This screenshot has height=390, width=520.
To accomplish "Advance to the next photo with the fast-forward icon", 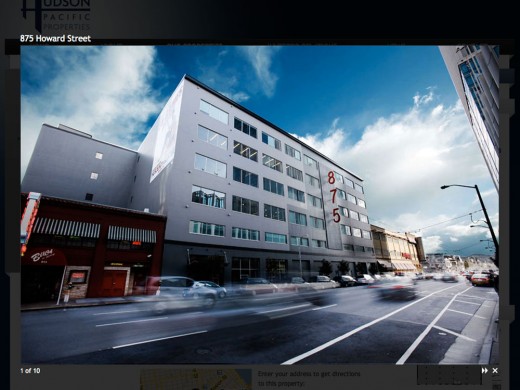I will 484,370.
